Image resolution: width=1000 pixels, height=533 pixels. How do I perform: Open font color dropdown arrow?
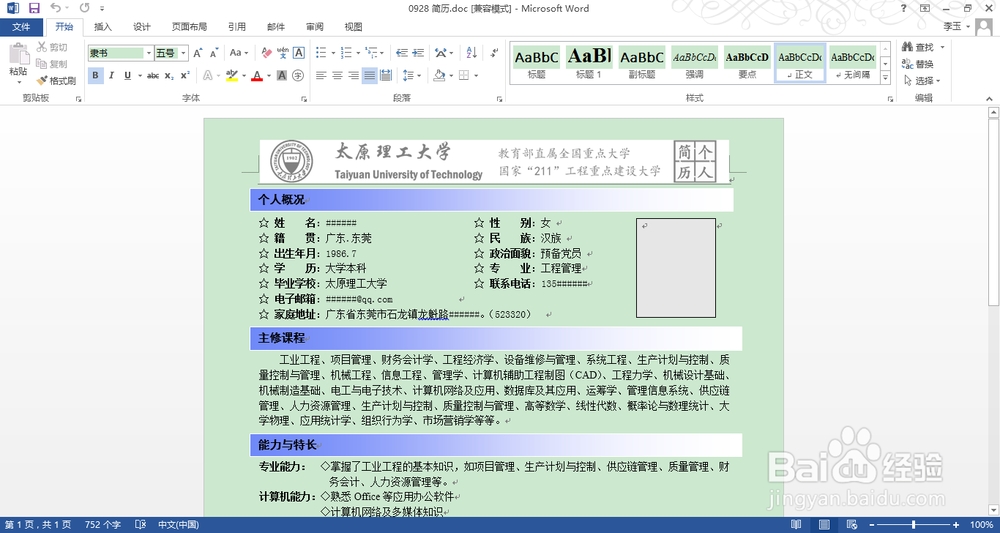[x=269, y=76]
